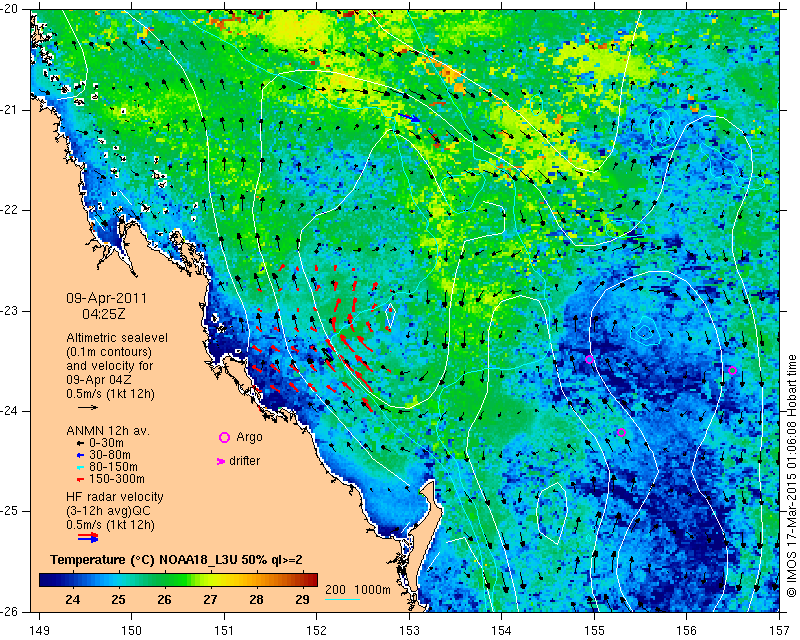Click the latitude axis label "-25"
This screenshot has width=800, height=640.
point(10,511)
